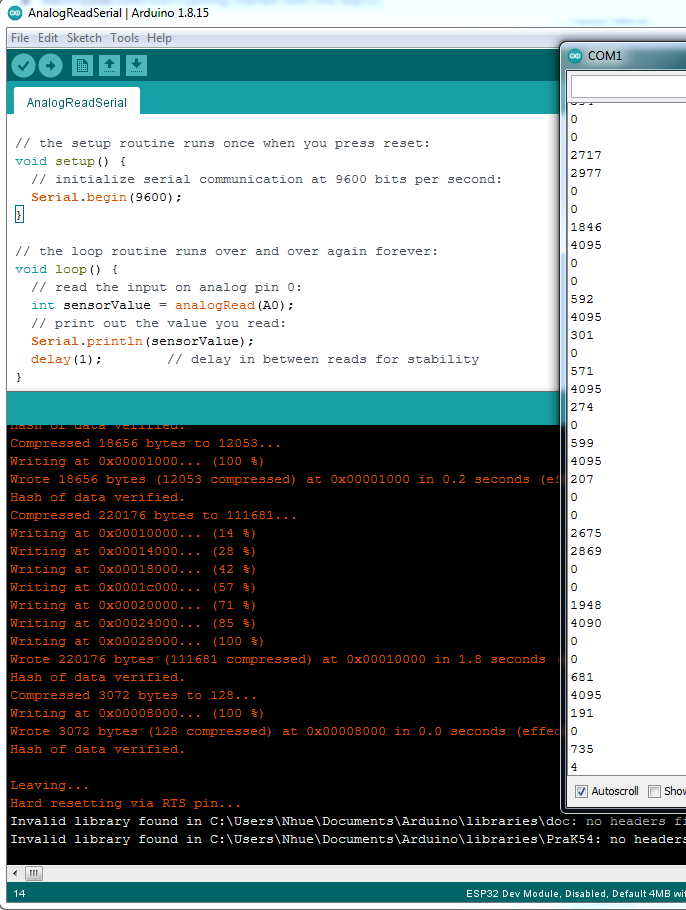Click the void setup() { line
This screenshot has height=910, width=686.
coord(70,161)
